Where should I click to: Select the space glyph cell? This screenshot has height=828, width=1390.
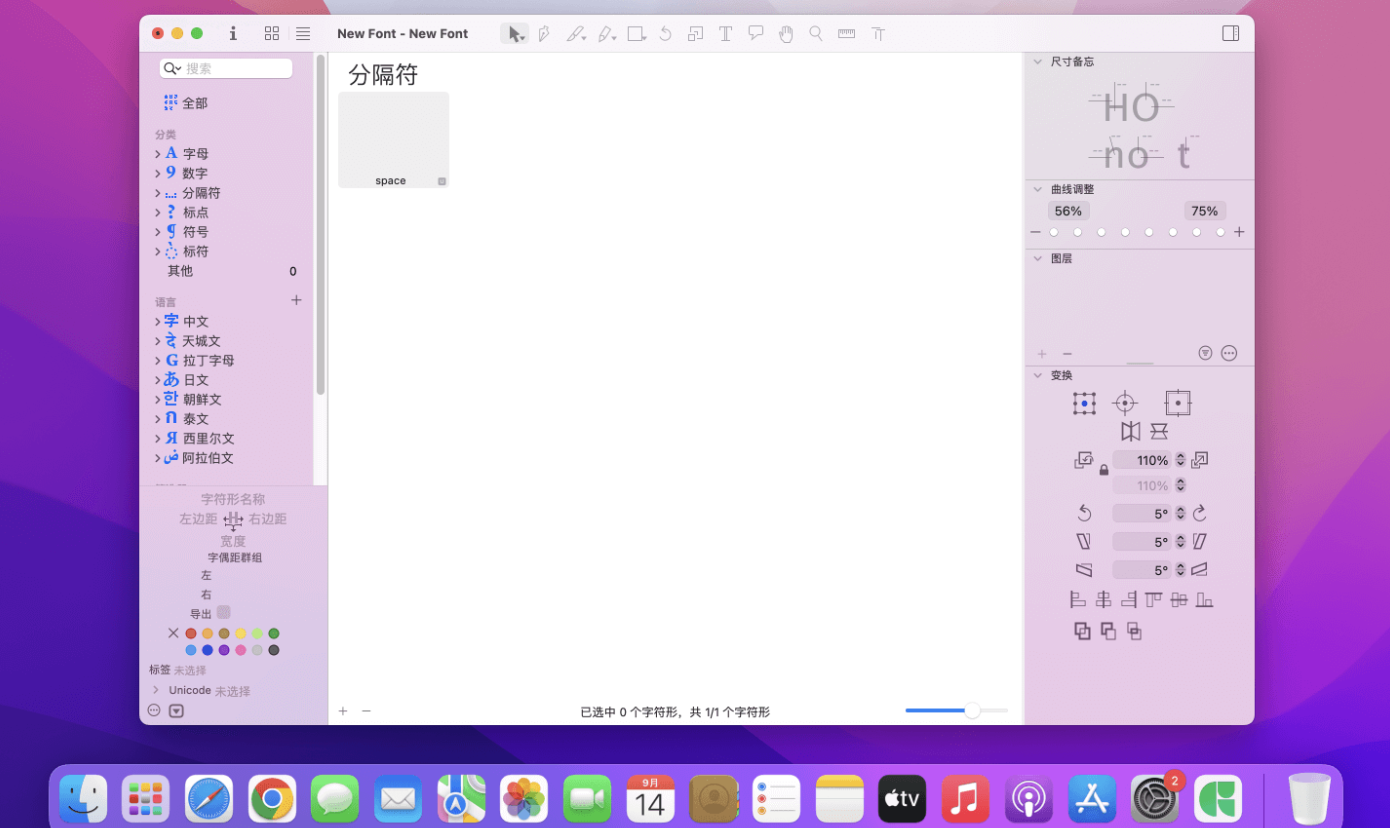(x=393, y=139)
